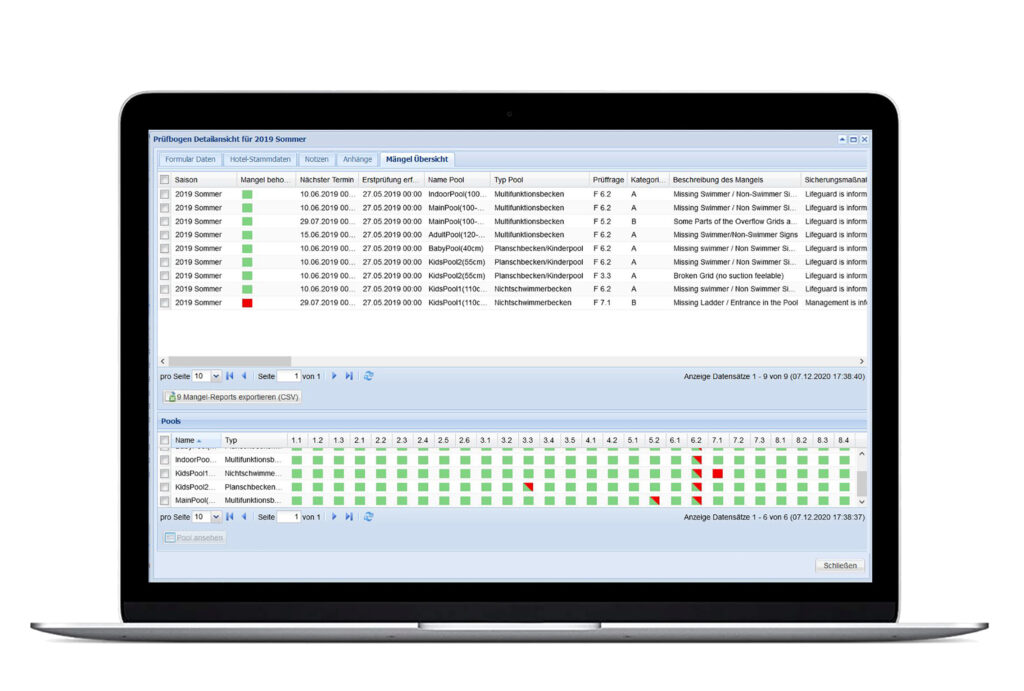Switch to the Formular Daten tab
This screenshot has width=1024, height=691.
click(x=190, y=159)
